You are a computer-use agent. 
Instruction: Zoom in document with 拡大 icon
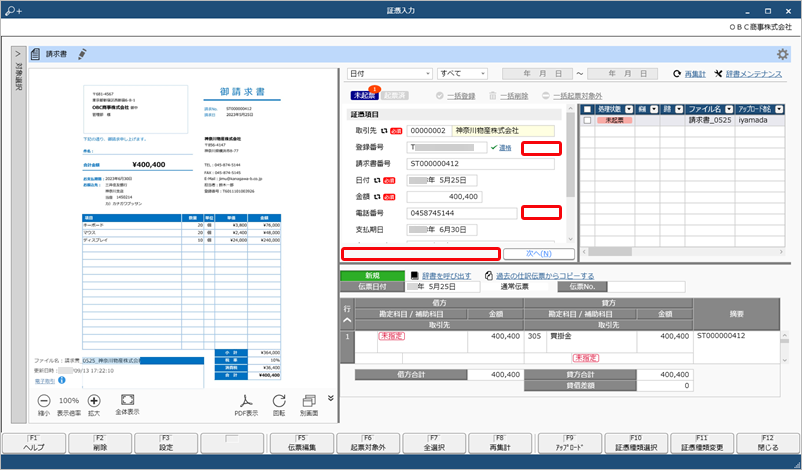tap(94, 400)
